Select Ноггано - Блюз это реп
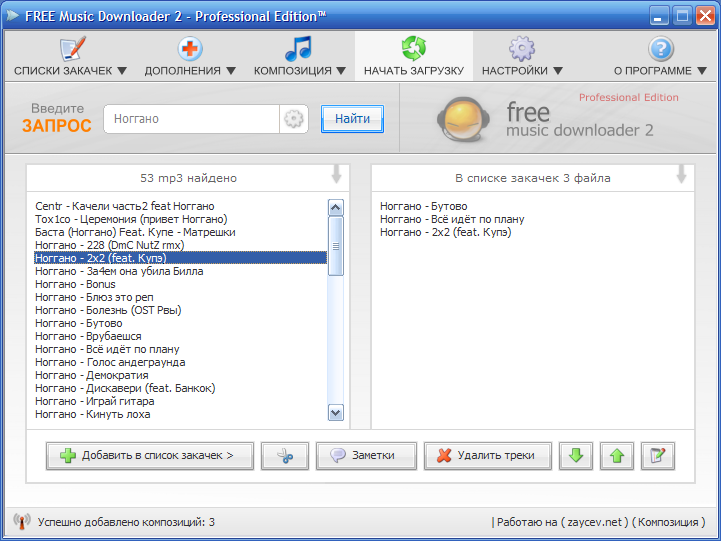 [94, 297]
